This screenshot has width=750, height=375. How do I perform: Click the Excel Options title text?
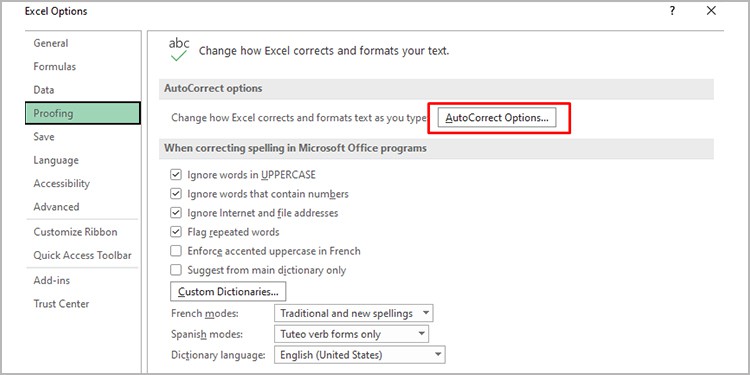[x=56, y=11]
